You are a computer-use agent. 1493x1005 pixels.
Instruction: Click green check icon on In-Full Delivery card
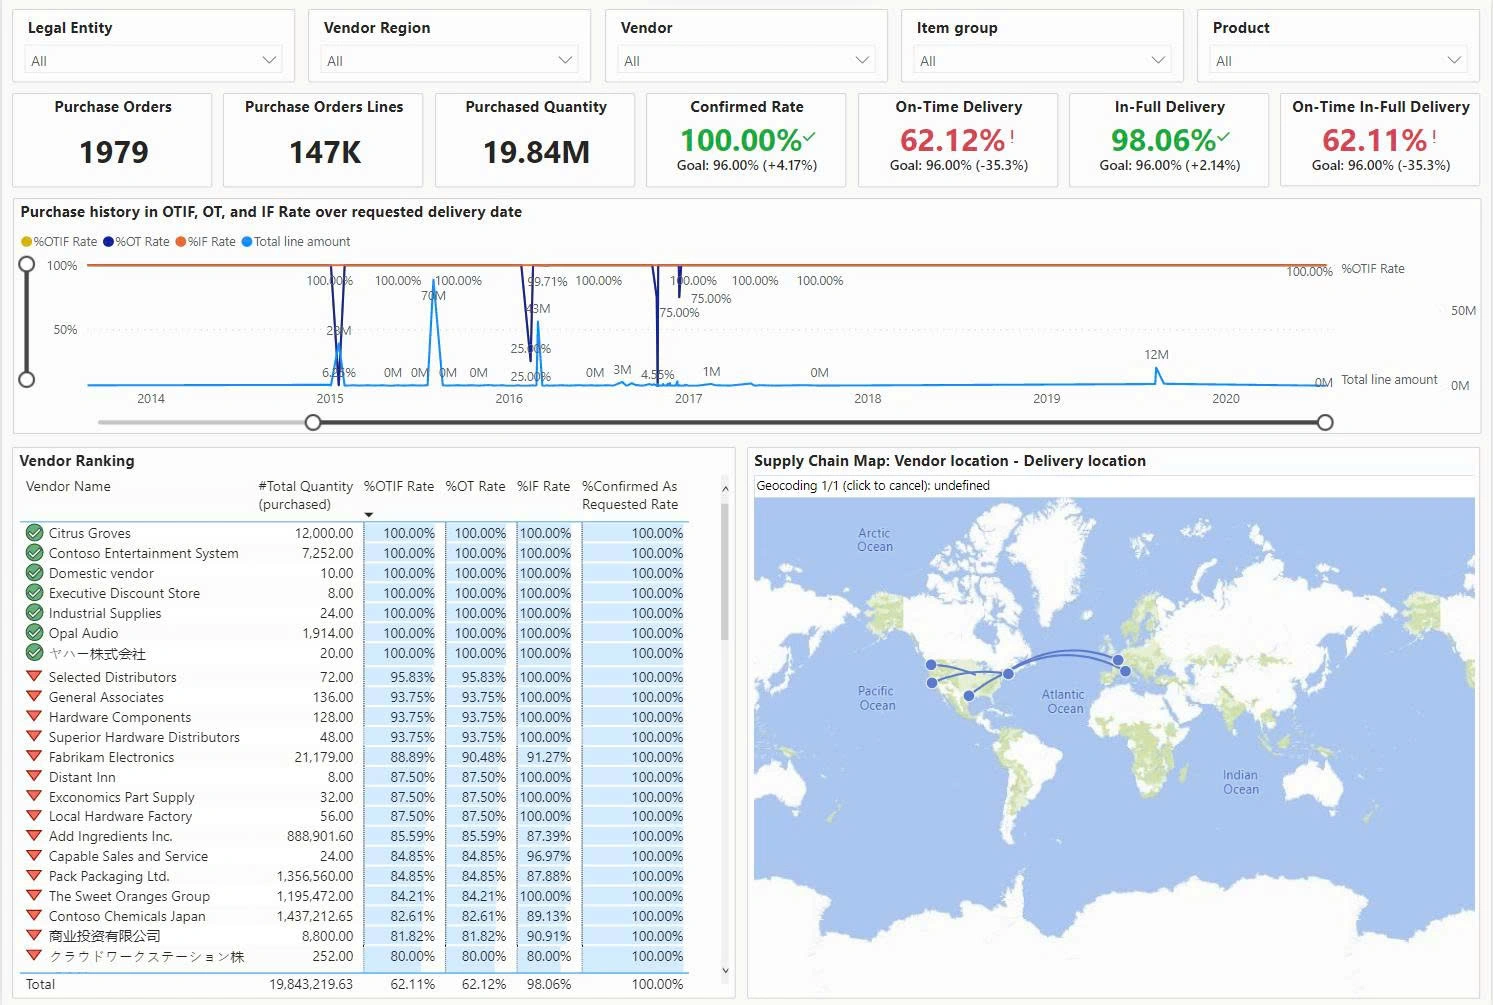(x=1224, y=137)
